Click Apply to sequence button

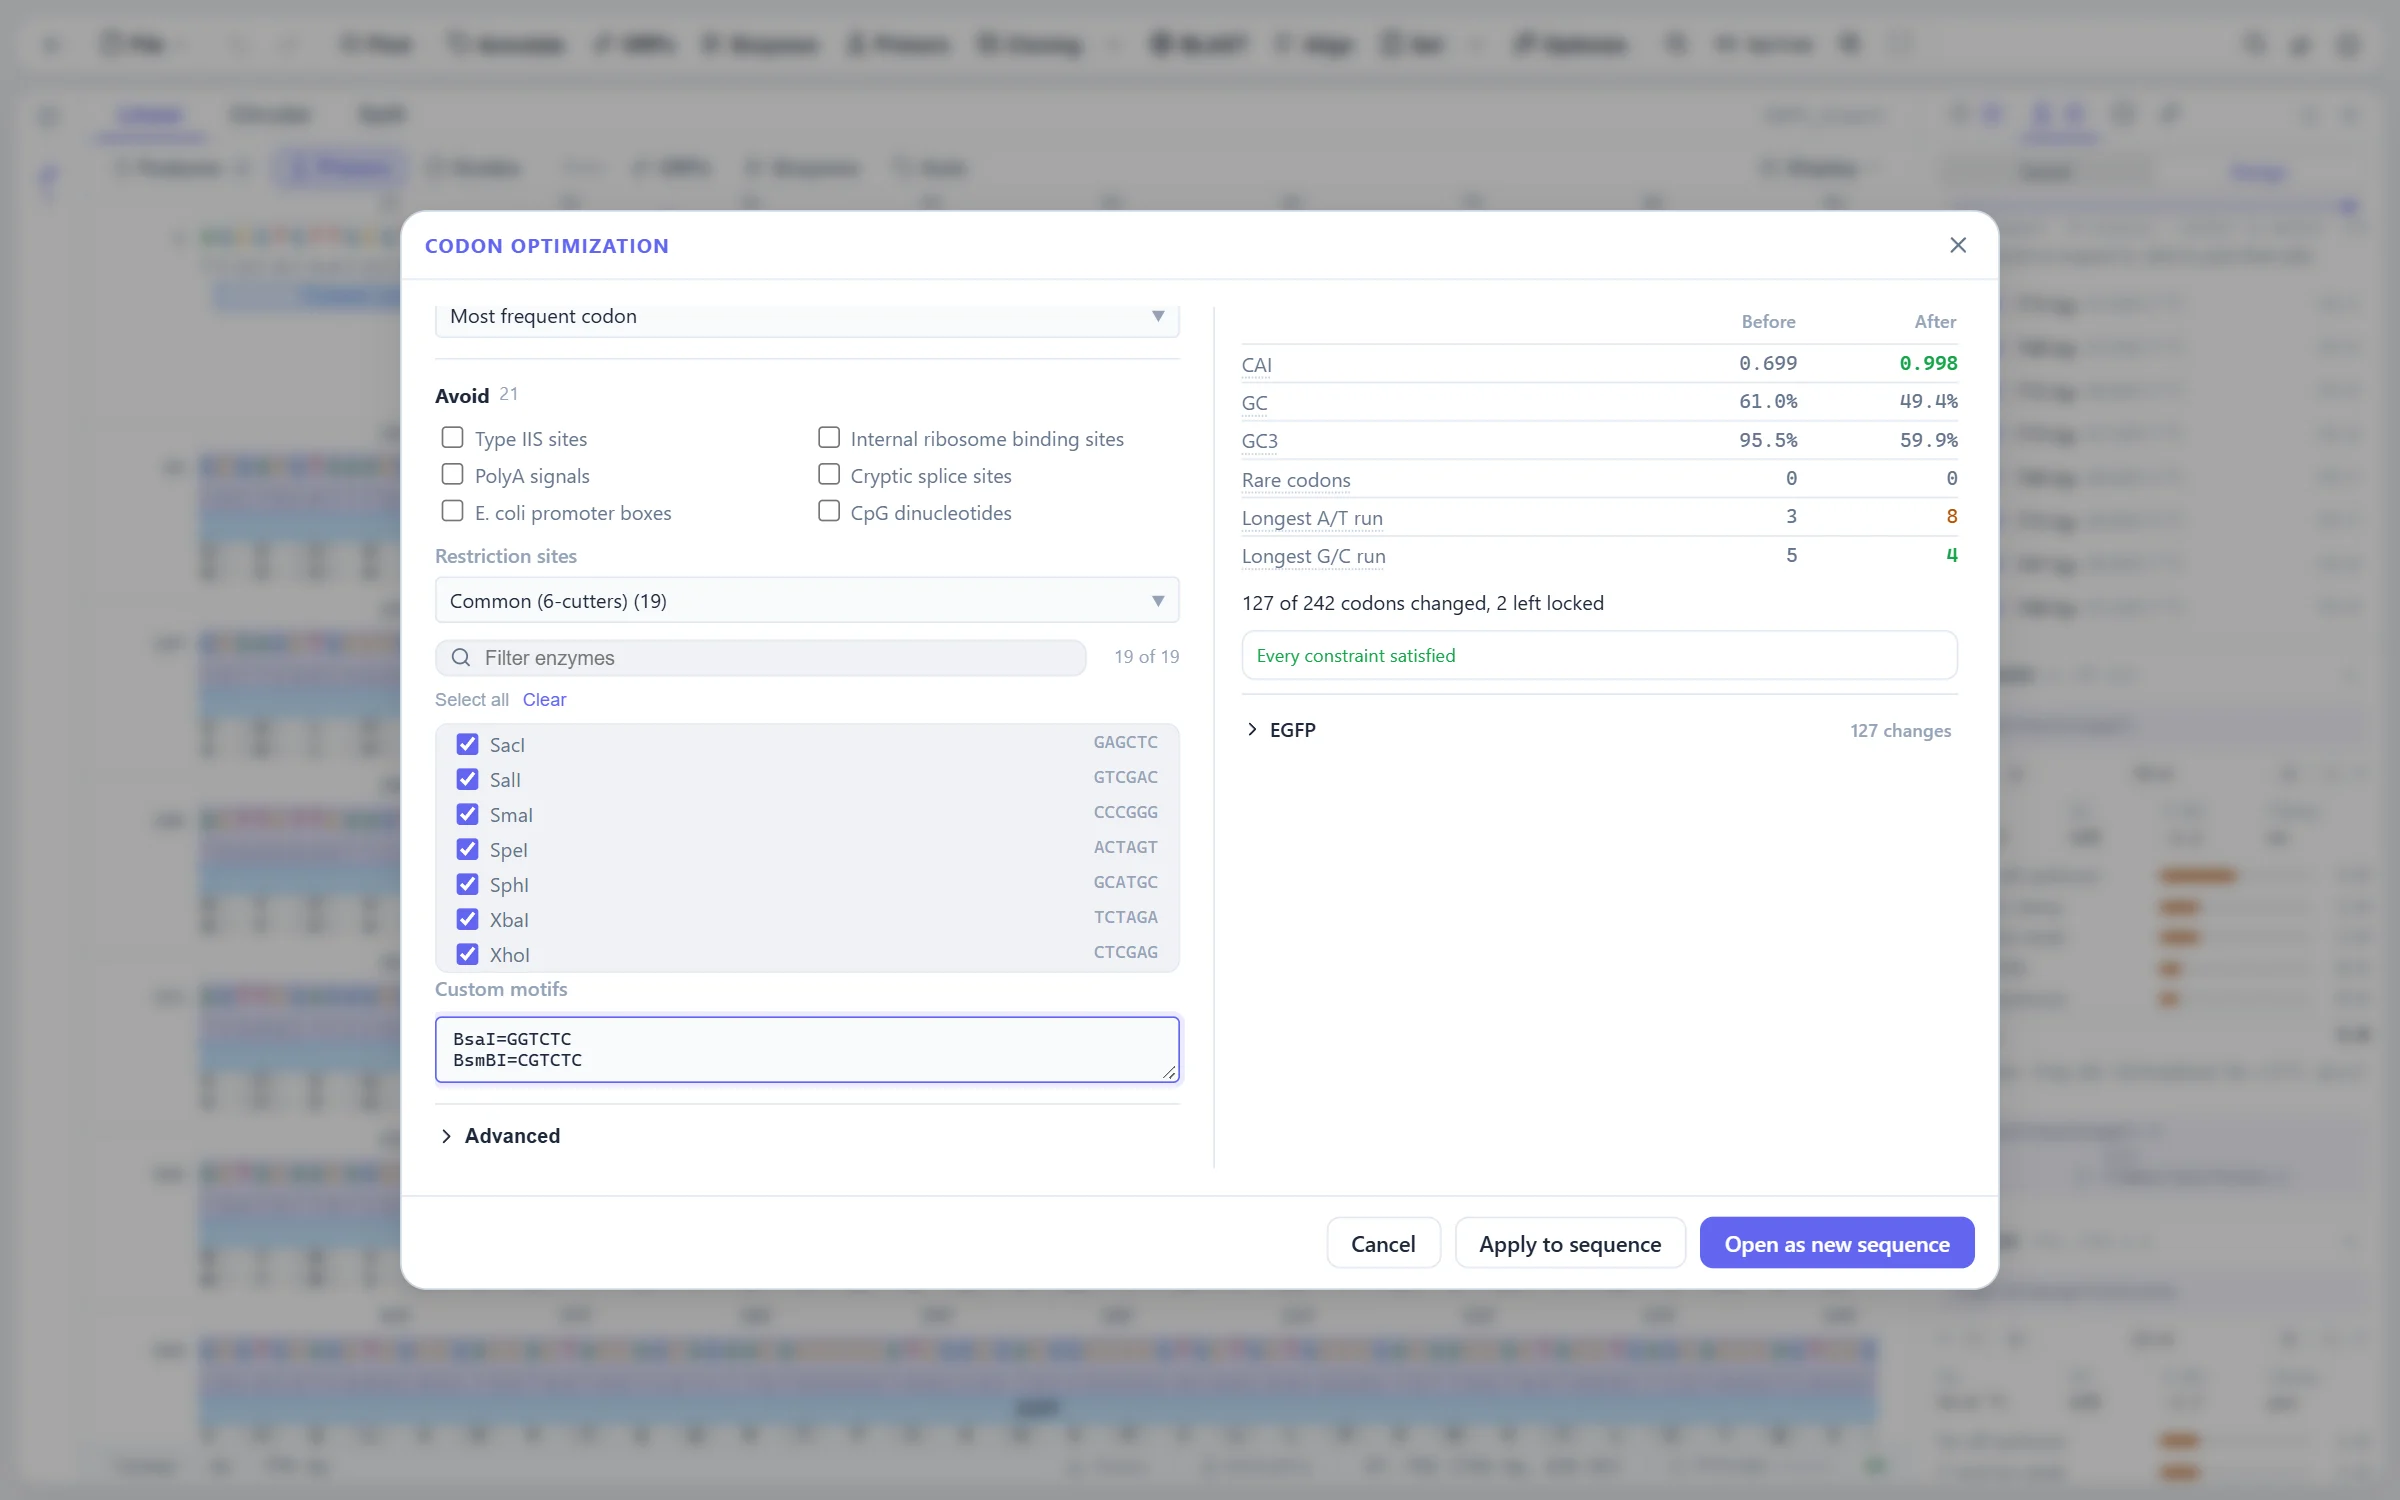(1570, 1243)
